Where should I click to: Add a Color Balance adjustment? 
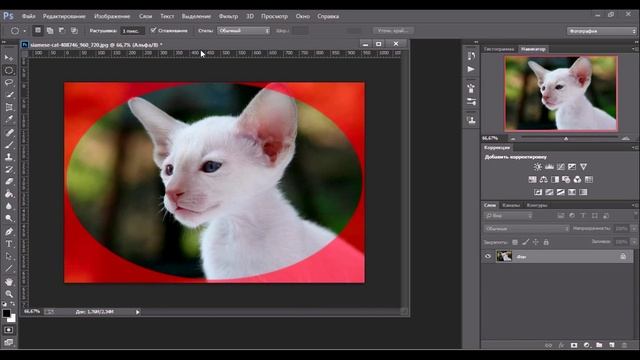click(544, 180)
